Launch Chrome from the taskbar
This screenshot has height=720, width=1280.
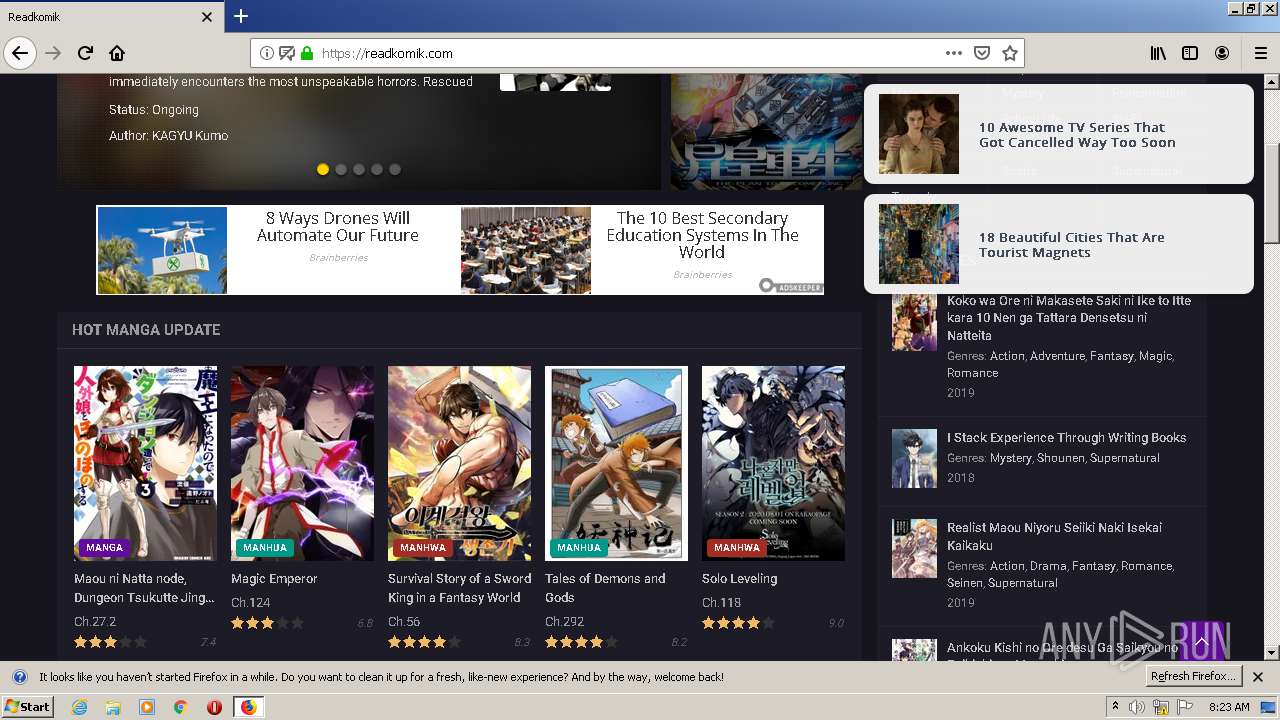pos(181,707)
